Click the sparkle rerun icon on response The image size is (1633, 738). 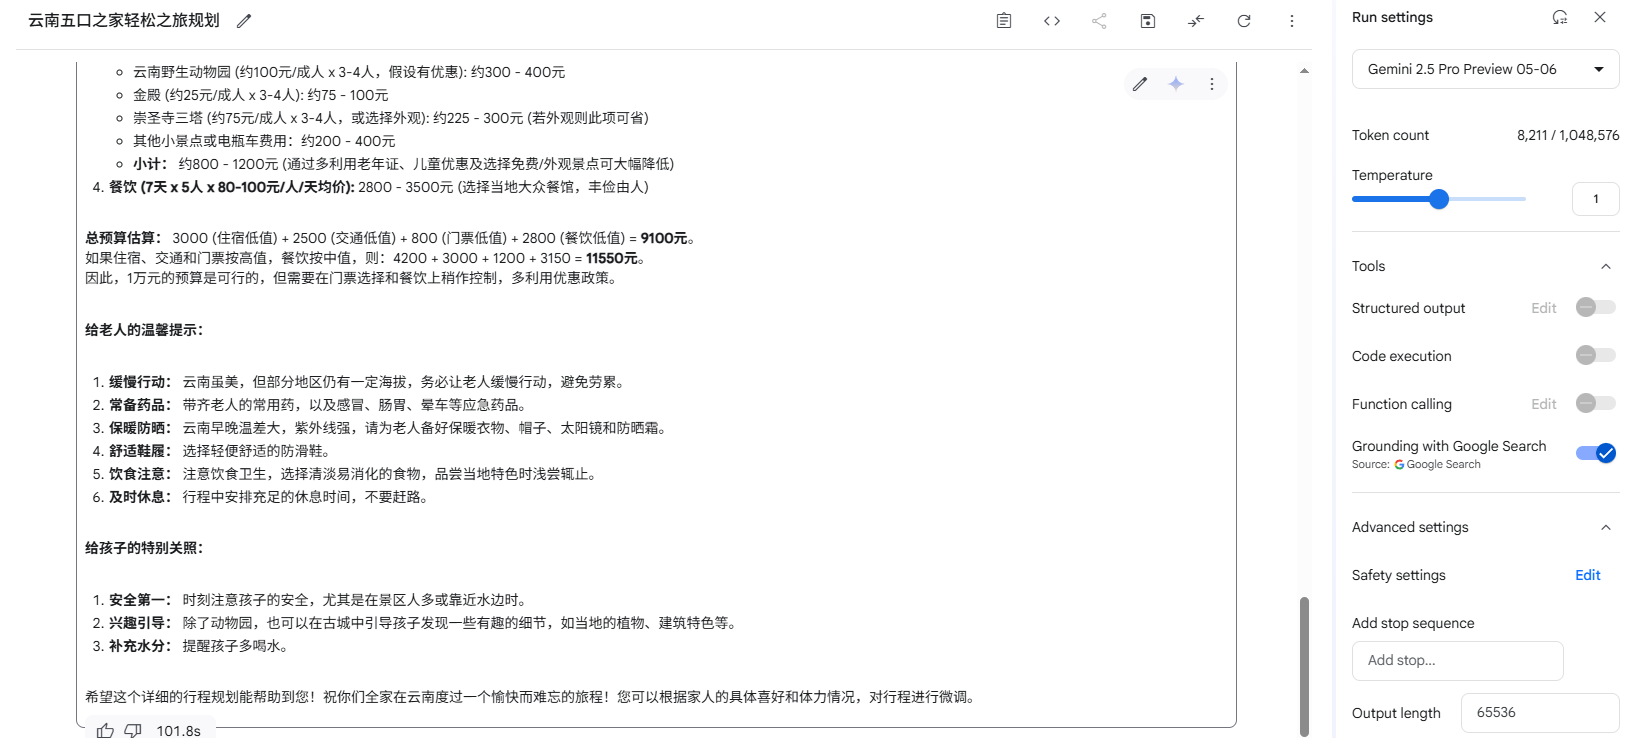coord(1176,84)
